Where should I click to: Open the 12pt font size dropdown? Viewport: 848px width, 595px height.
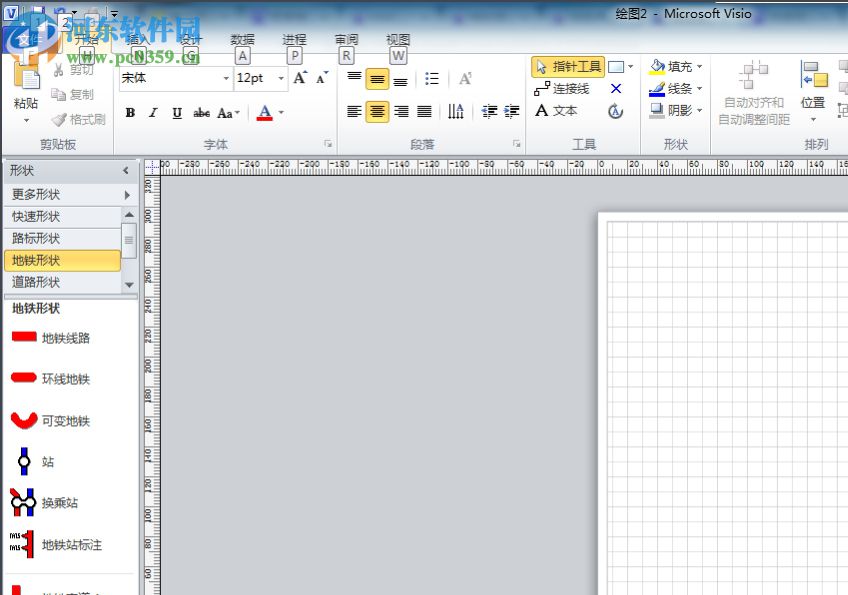(x=281, y=78)
